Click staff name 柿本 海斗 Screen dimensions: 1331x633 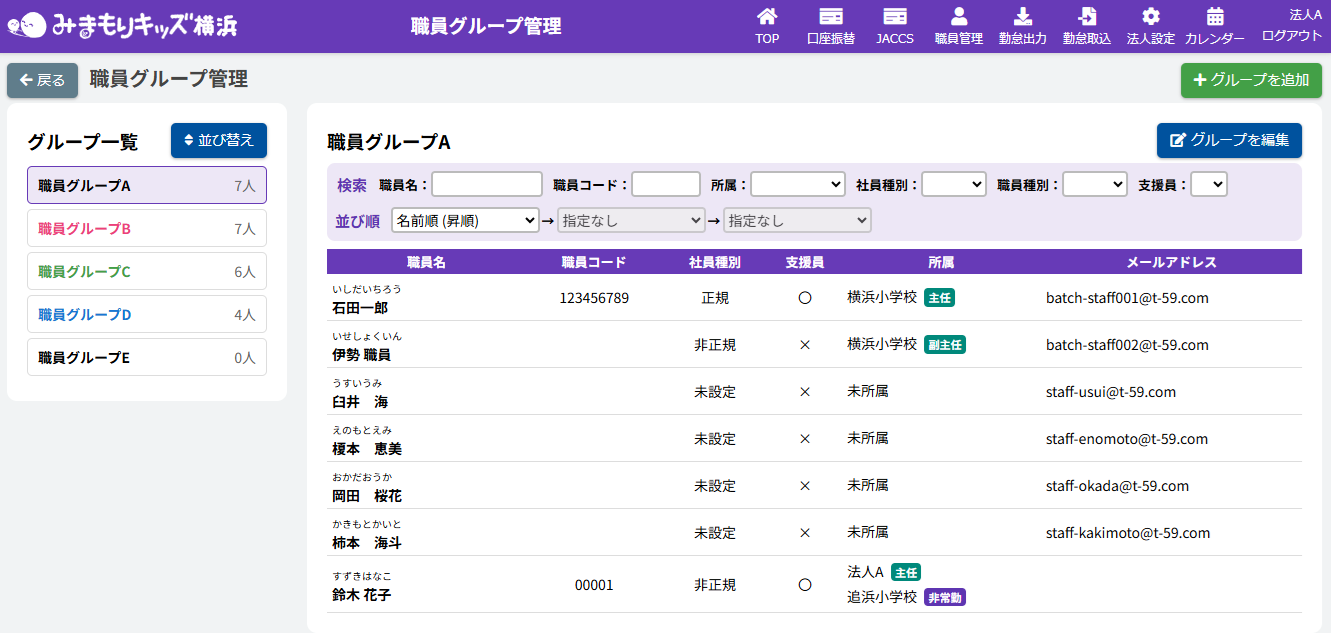367,543
